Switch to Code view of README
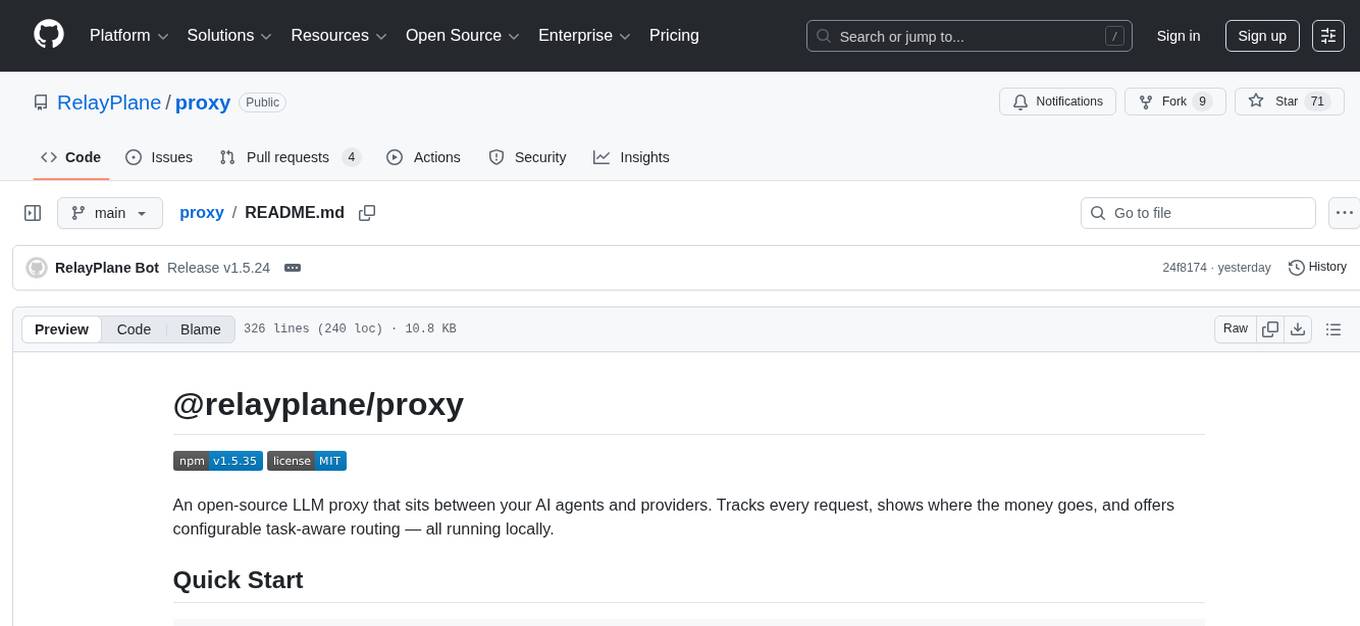 pyautogui.click(x=133, y=329)
